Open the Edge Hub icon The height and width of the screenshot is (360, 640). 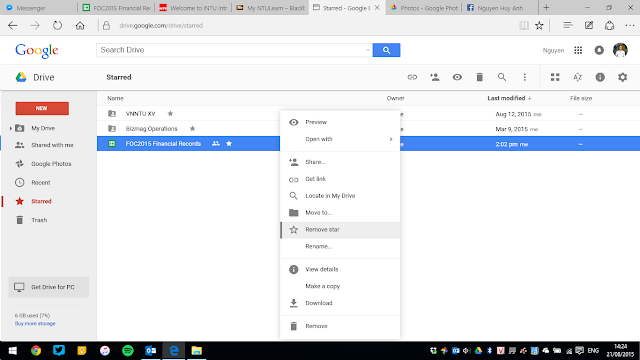point(568,25)
